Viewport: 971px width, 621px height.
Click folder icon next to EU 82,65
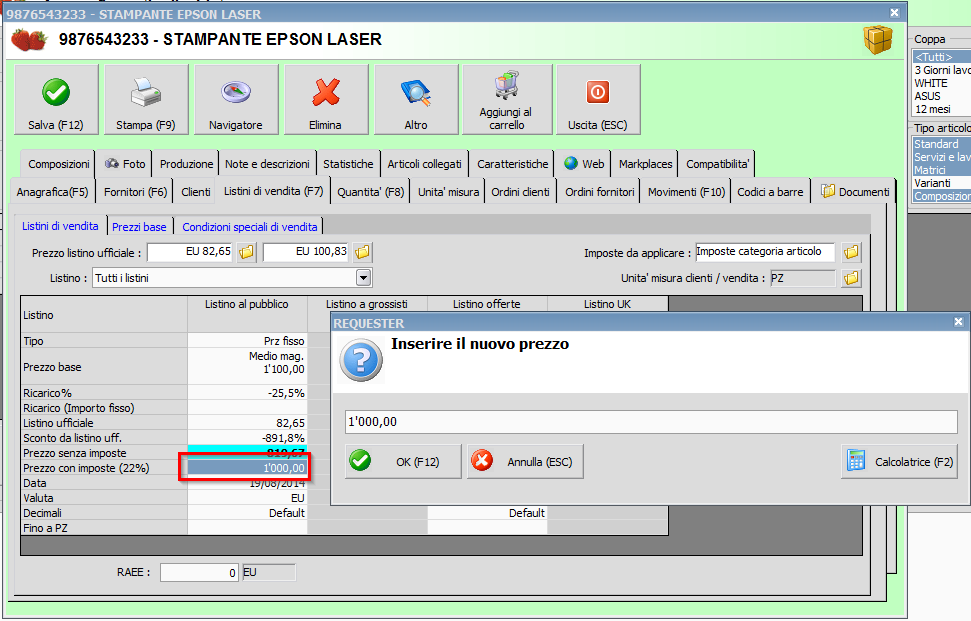pos(246,252)
